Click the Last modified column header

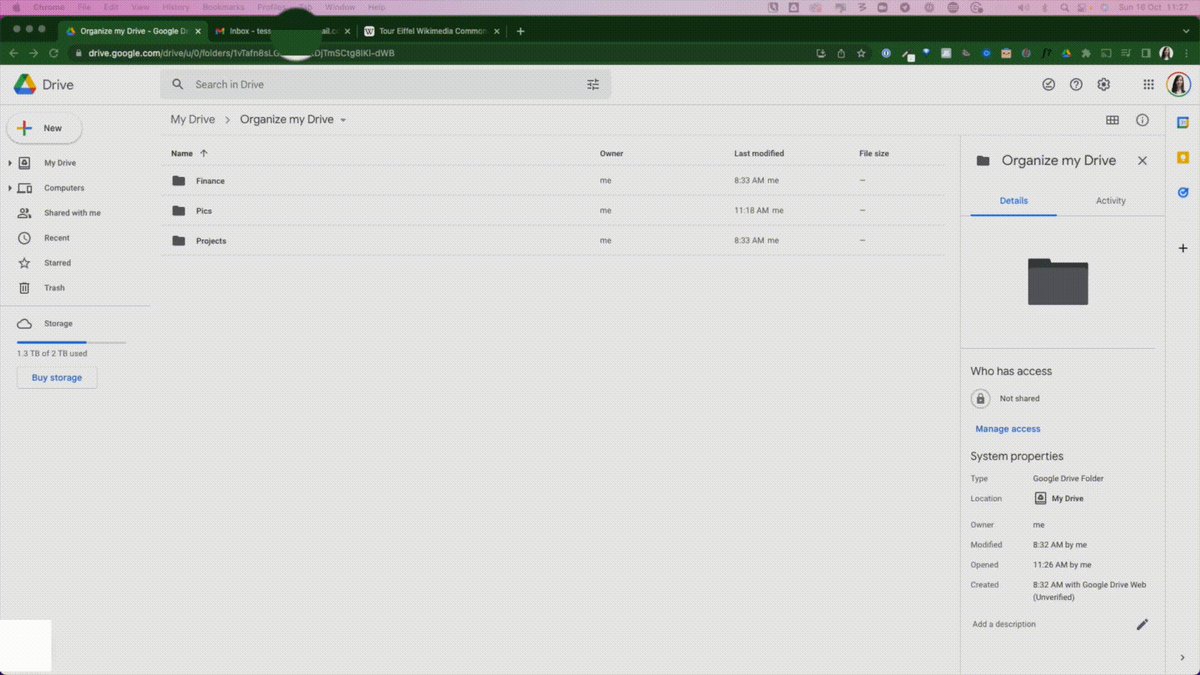tap(759, 154)
